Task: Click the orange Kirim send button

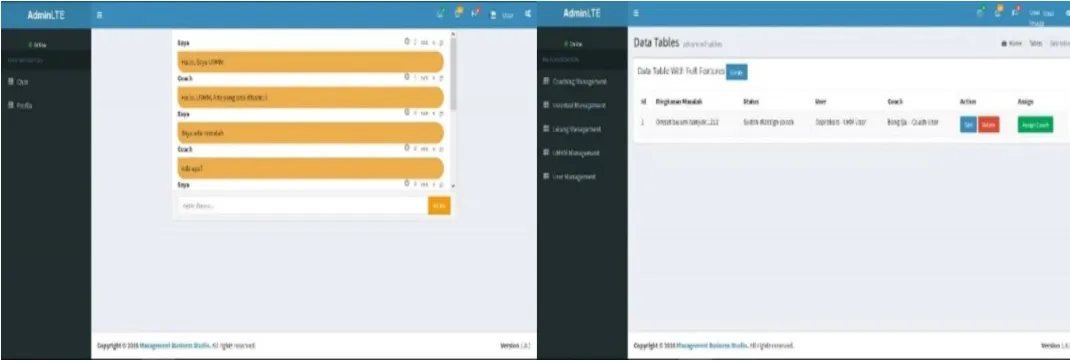Action: coord(439,205)
